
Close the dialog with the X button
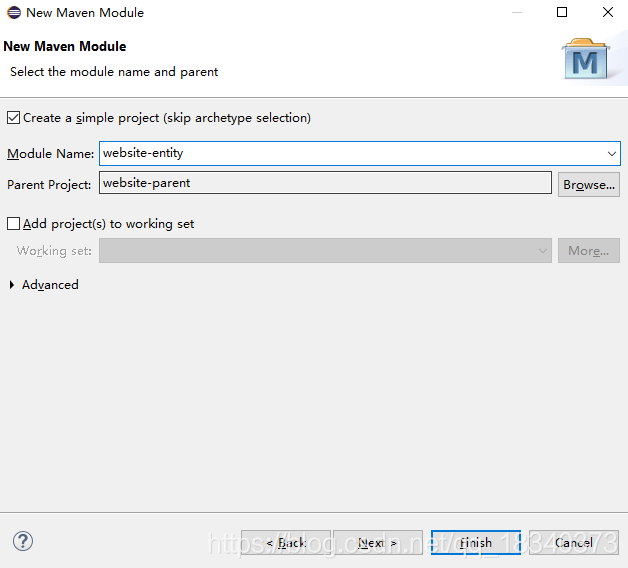click(608, 12)
